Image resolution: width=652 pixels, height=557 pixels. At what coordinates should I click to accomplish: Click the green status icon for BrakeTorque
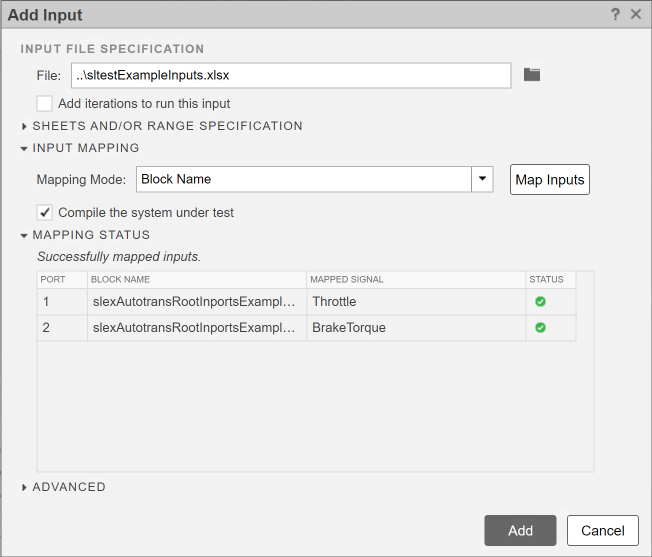pyautogui.click(x=540, y=327)
